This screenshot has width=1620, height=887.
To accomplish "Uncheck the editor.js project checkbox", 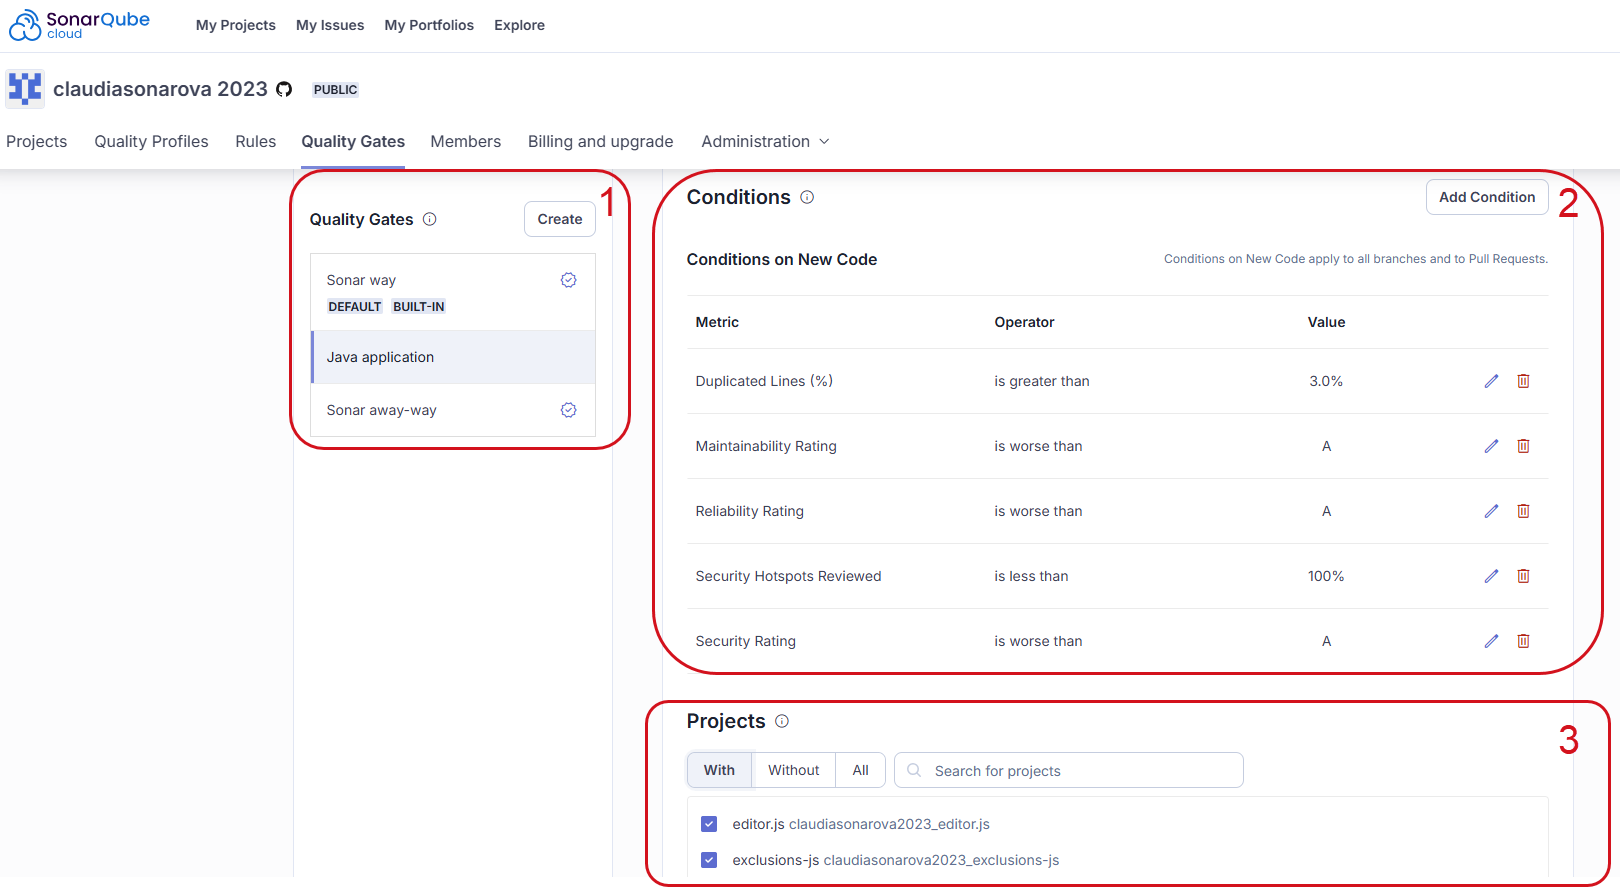I will (x=709, y=824).
